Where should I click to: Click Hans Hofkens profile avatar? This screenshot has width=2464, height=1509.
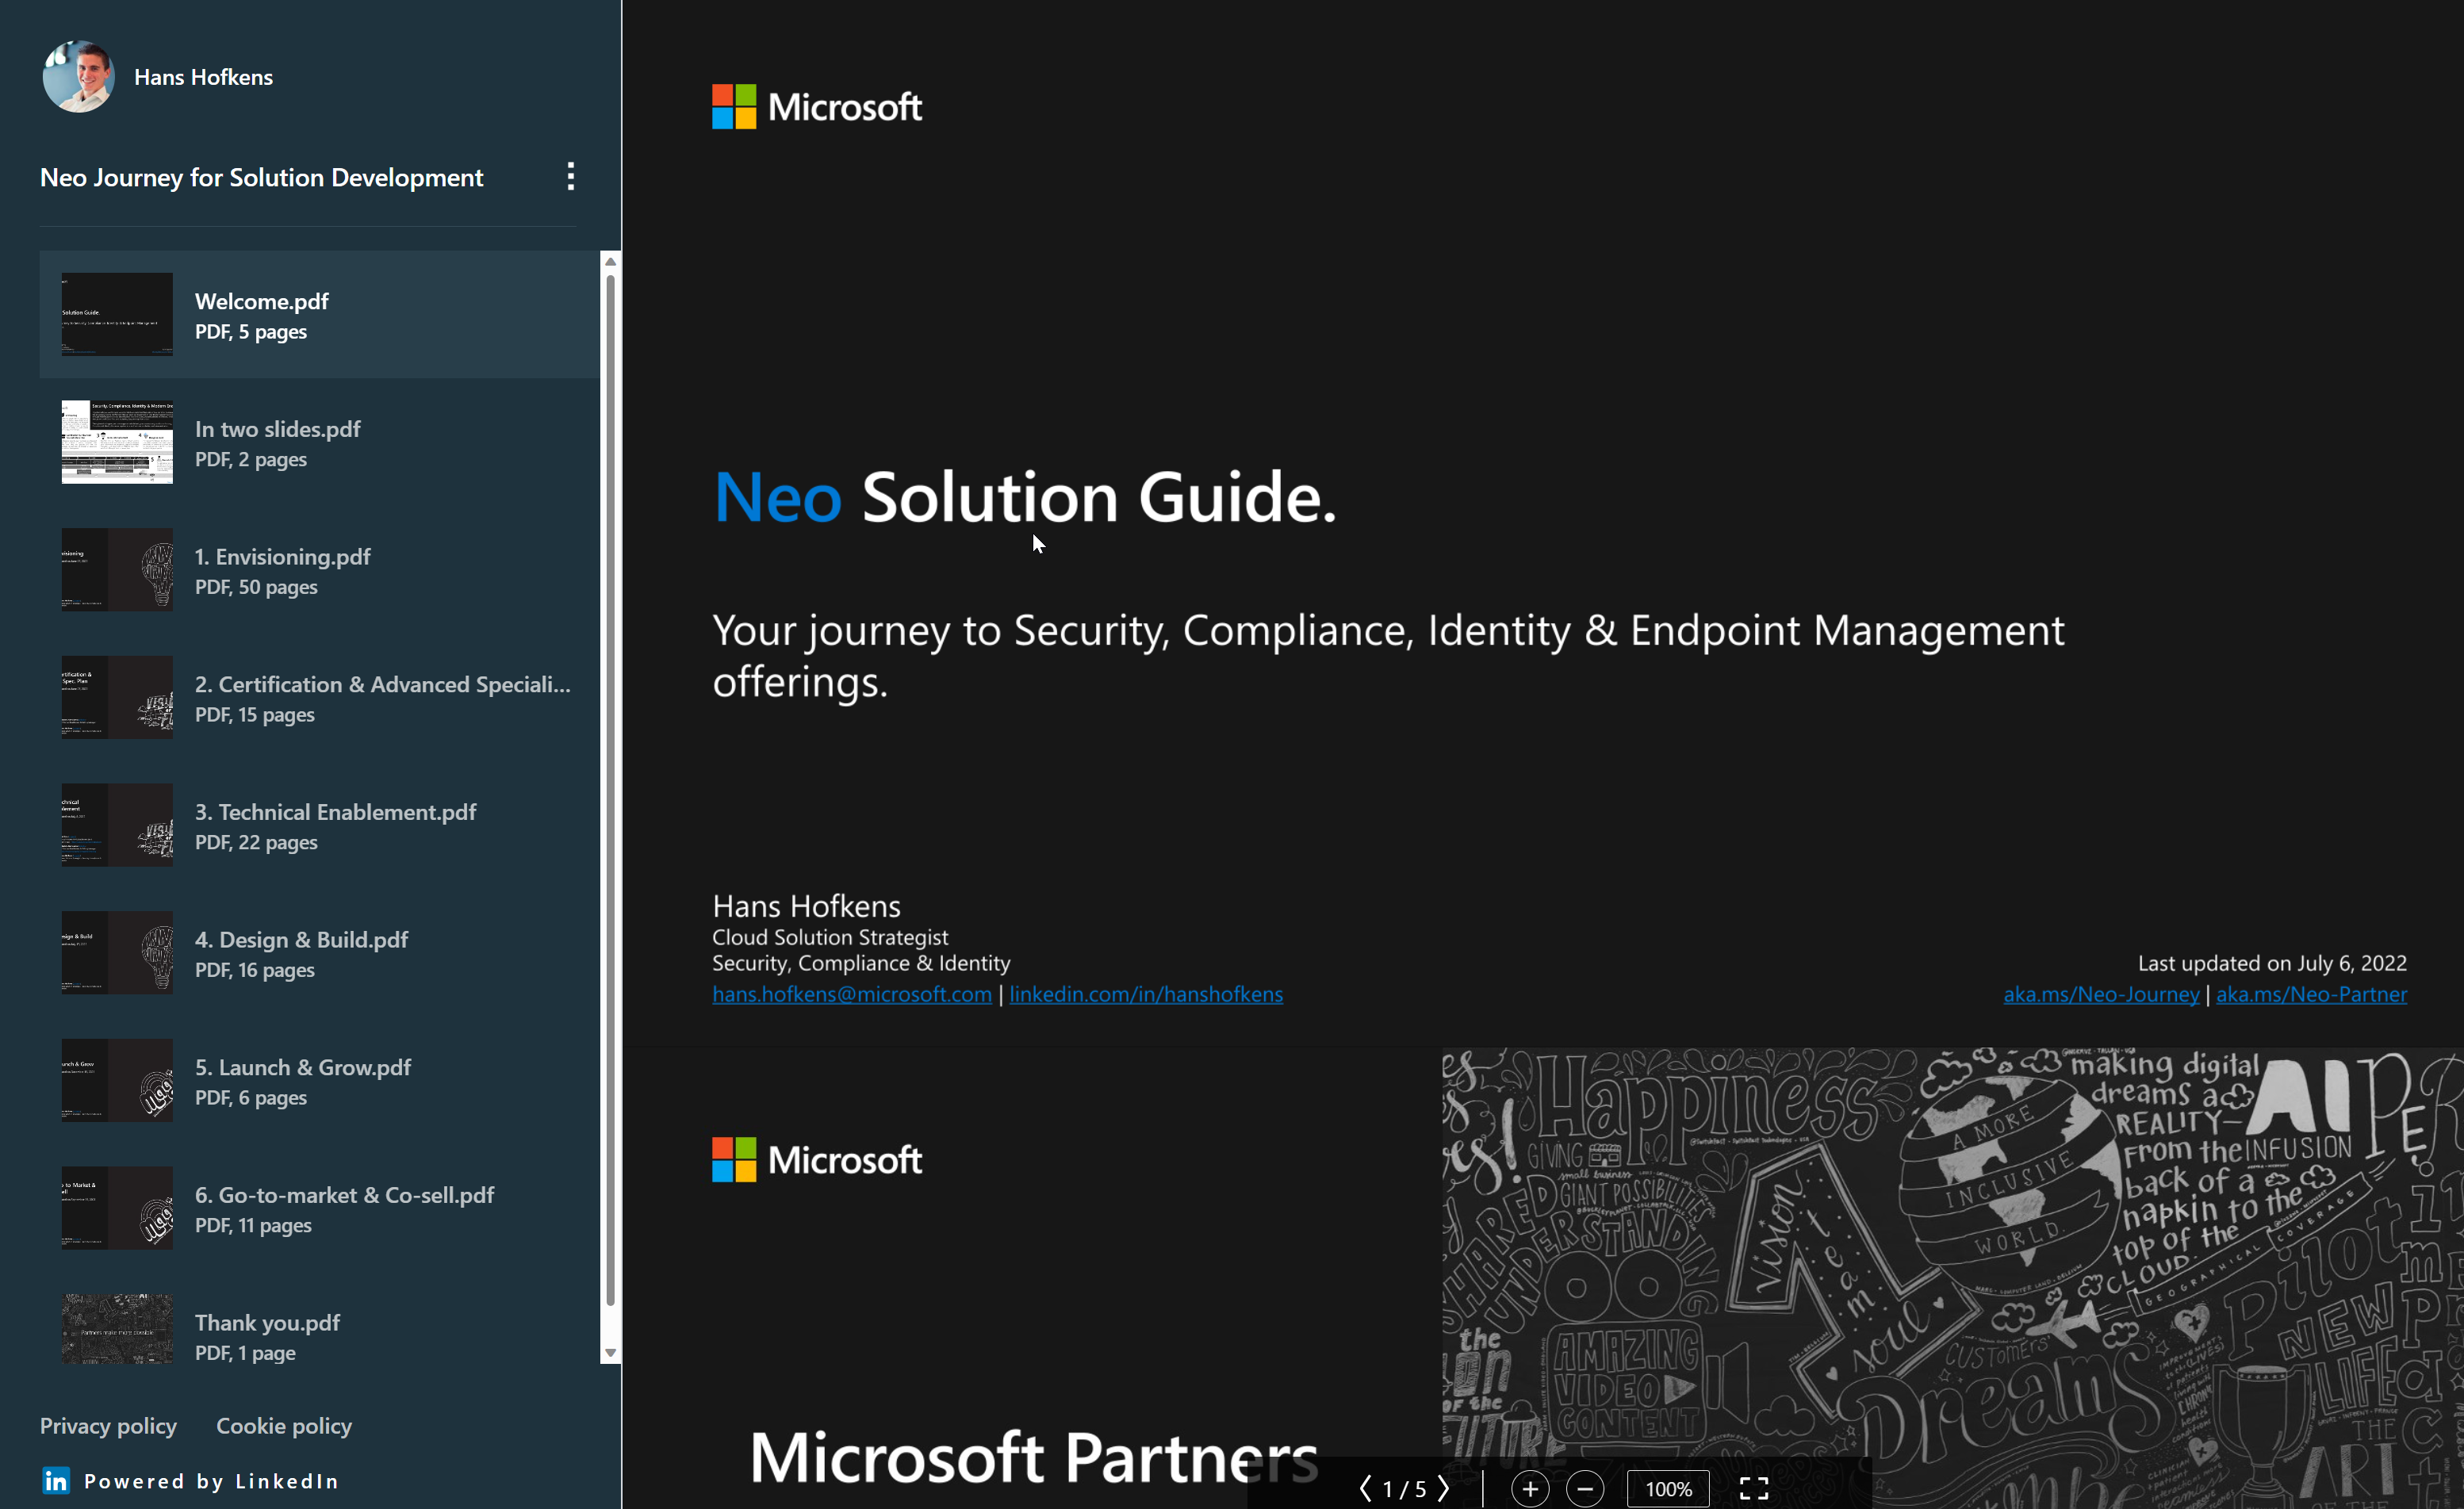[x=78, y=77]
